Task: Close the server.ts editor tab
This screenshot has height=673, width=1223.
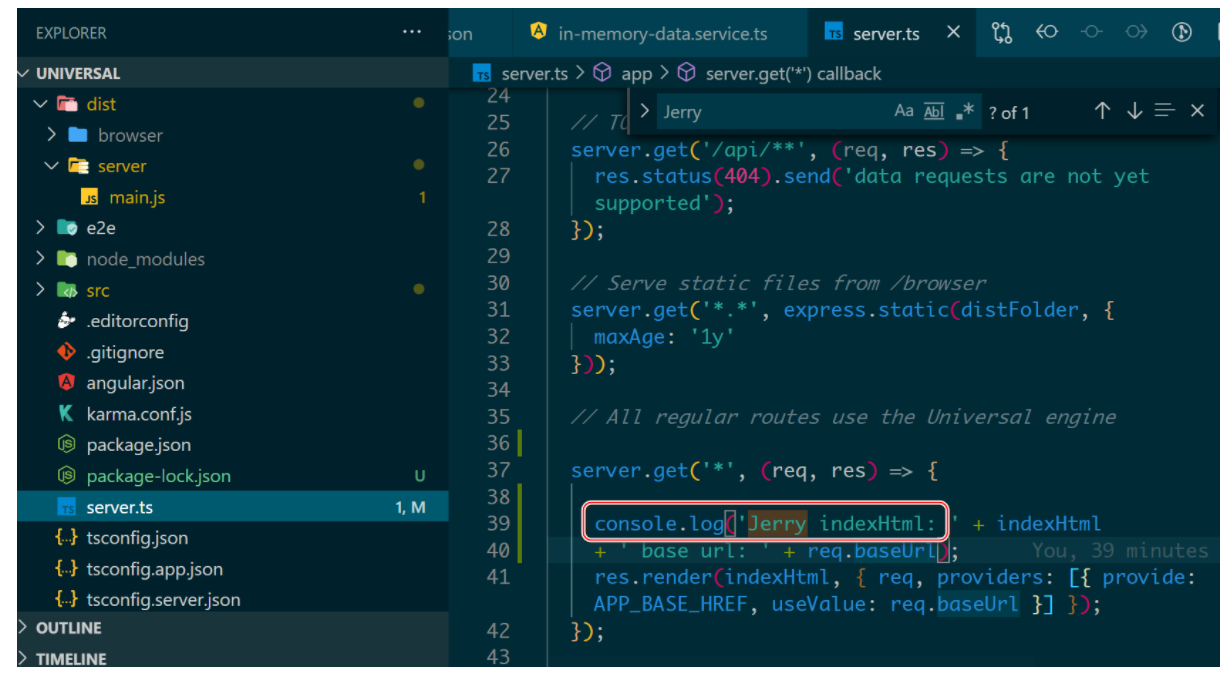Action: click(953, 32)
